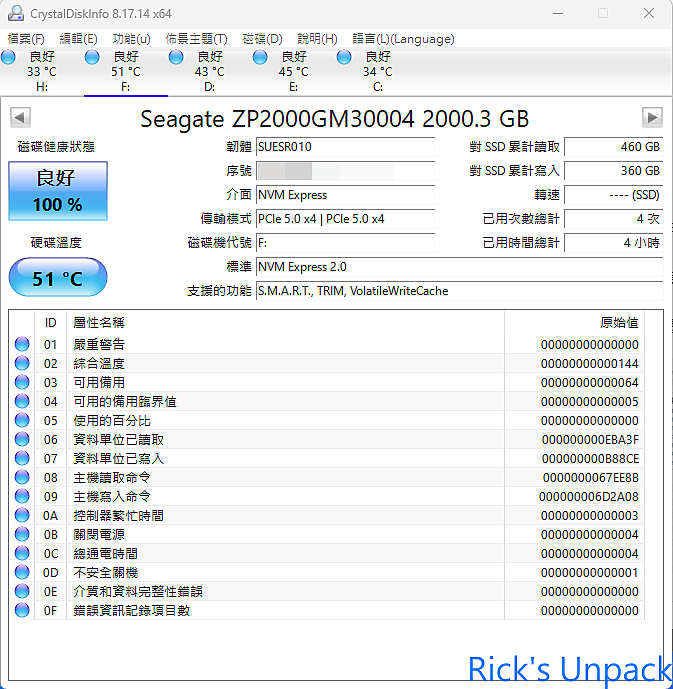Click total host reads value 460 GB

pos(614,147)
